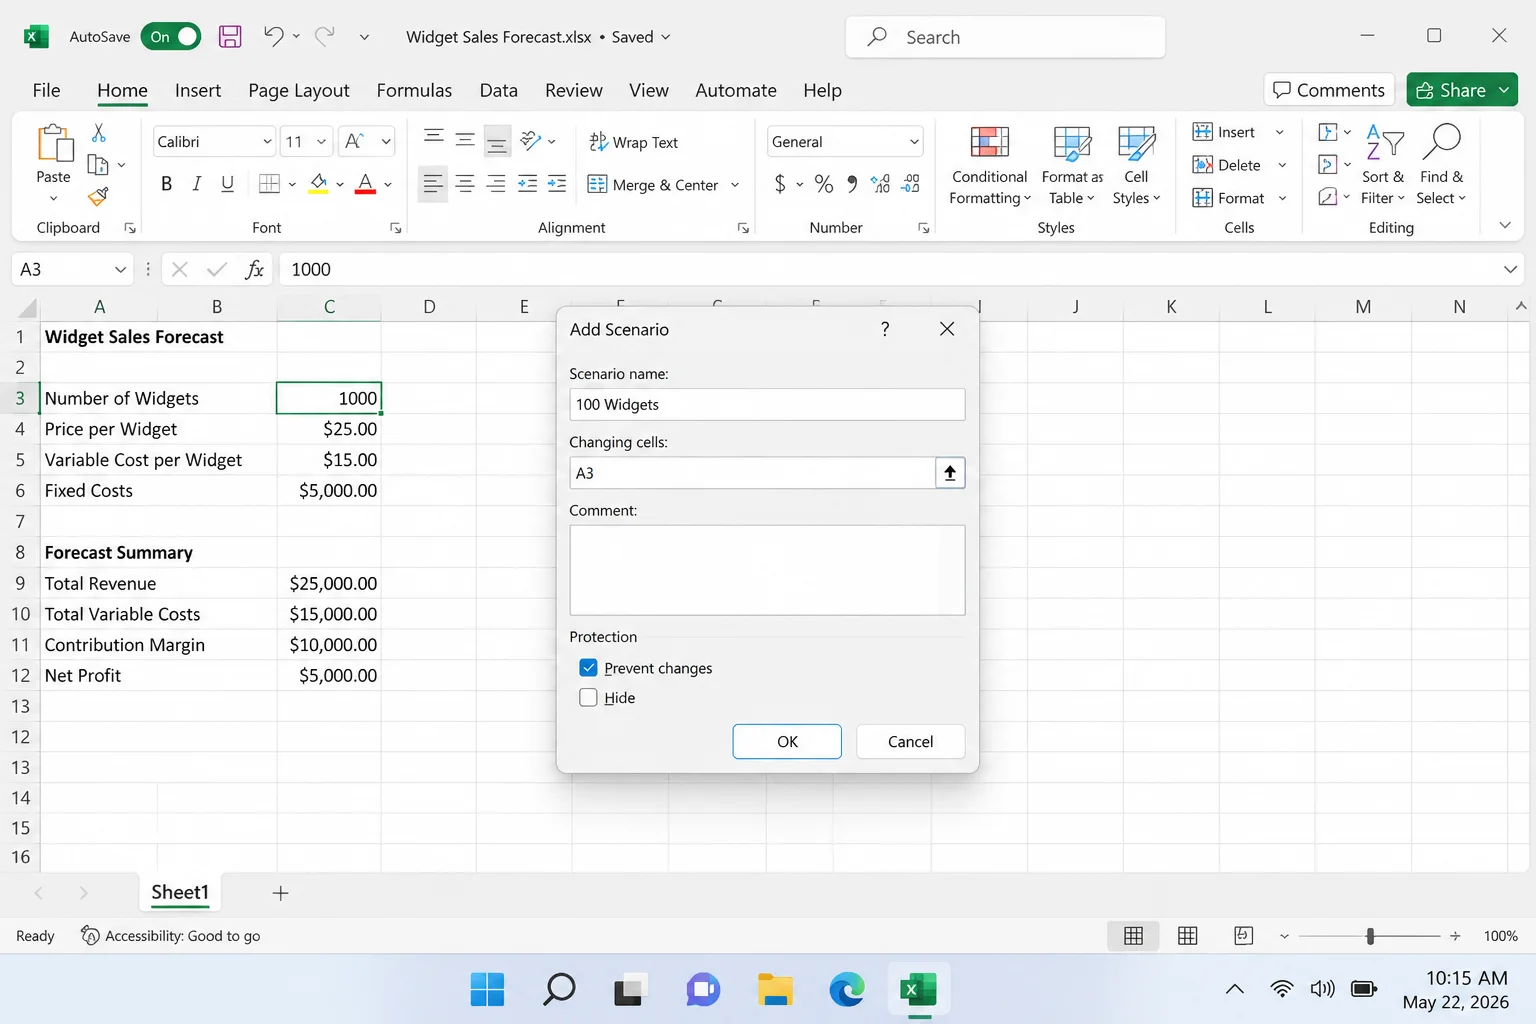Expand the General number format dropdown
This screenshot has height=1024, width=1536.
tap(914, 142)
